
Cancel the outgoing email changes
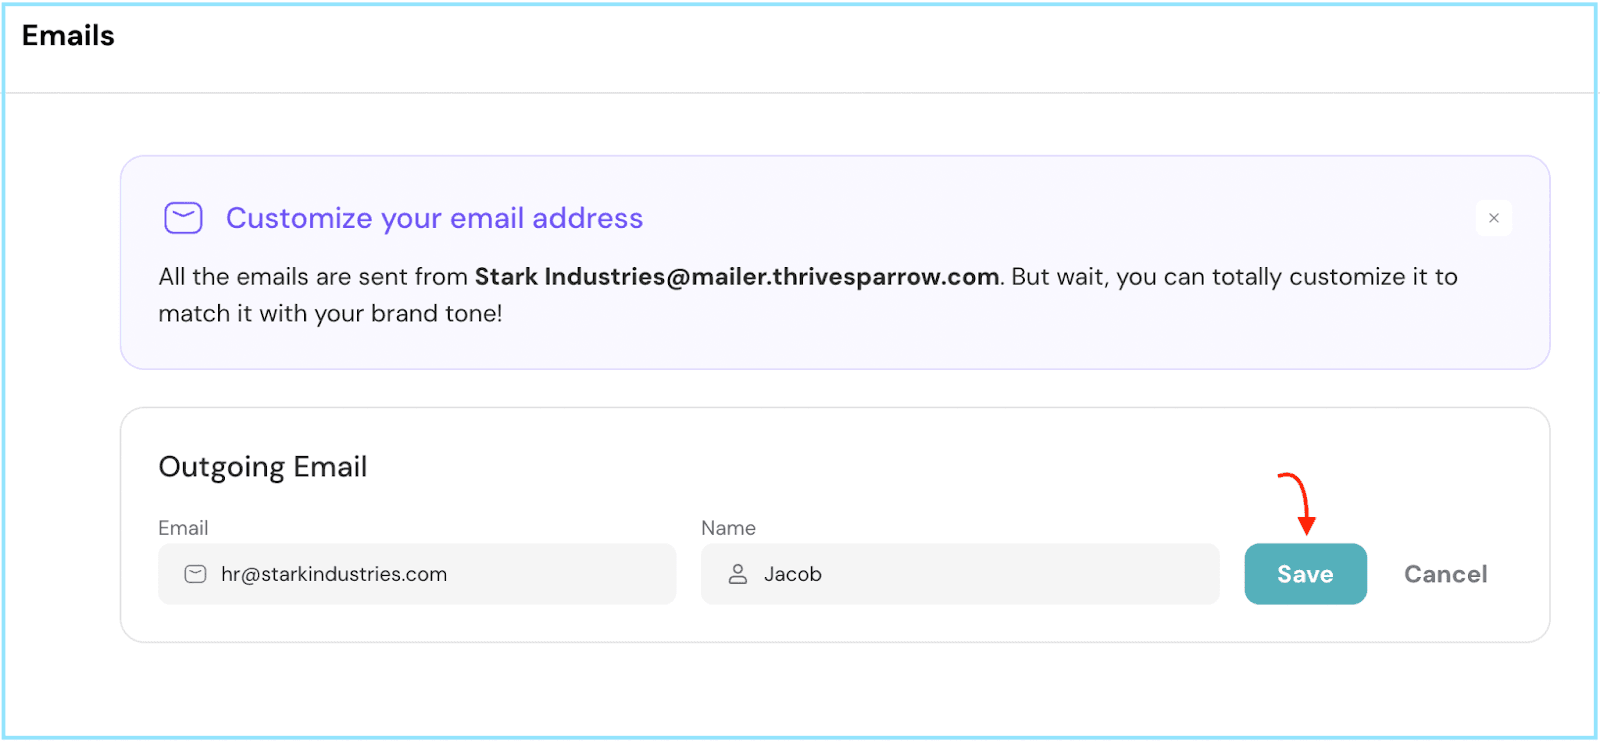(1445, 574)
